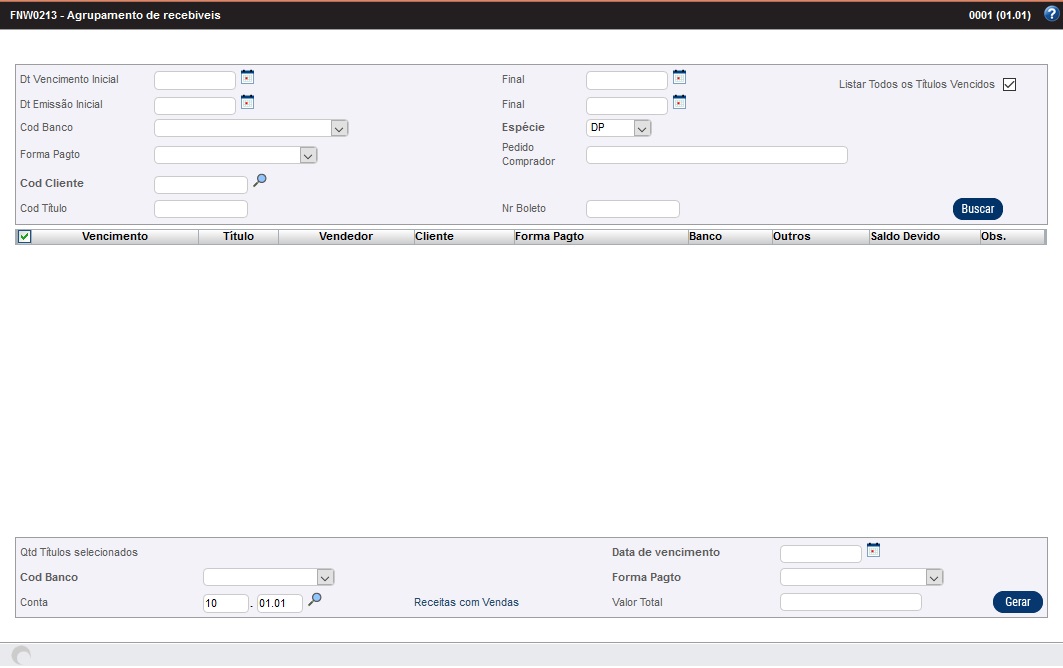Open the bottom Cod Banco dropdown
Image resolution: width=1063 pixels, height=668 pixels.
324,577
